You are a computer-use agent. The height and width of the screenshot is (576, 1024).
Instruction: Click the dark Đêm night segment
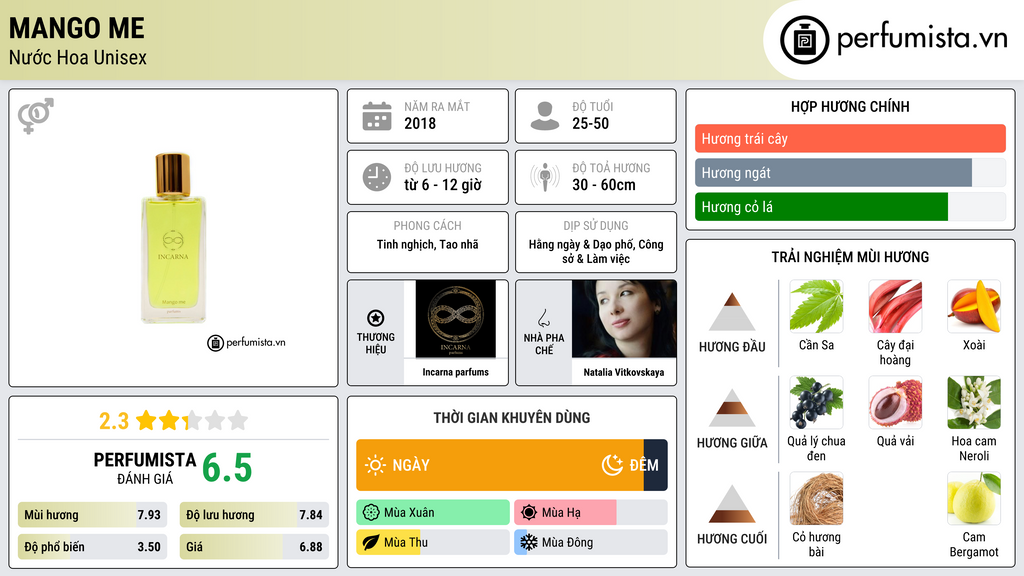point(656,465)
